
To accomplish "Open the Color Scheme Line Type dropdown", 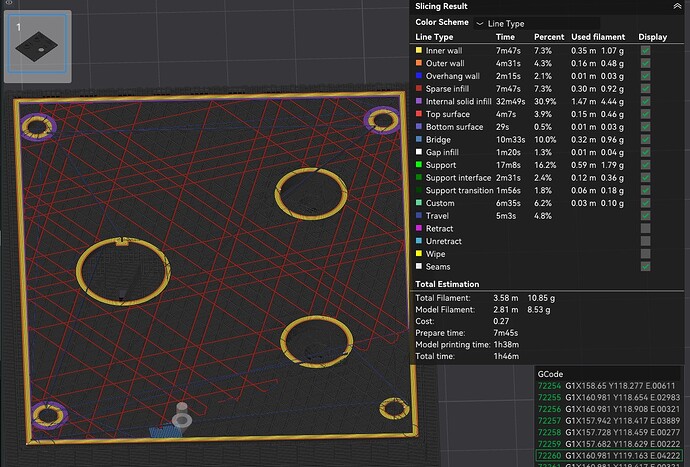I will pos(537,23).
